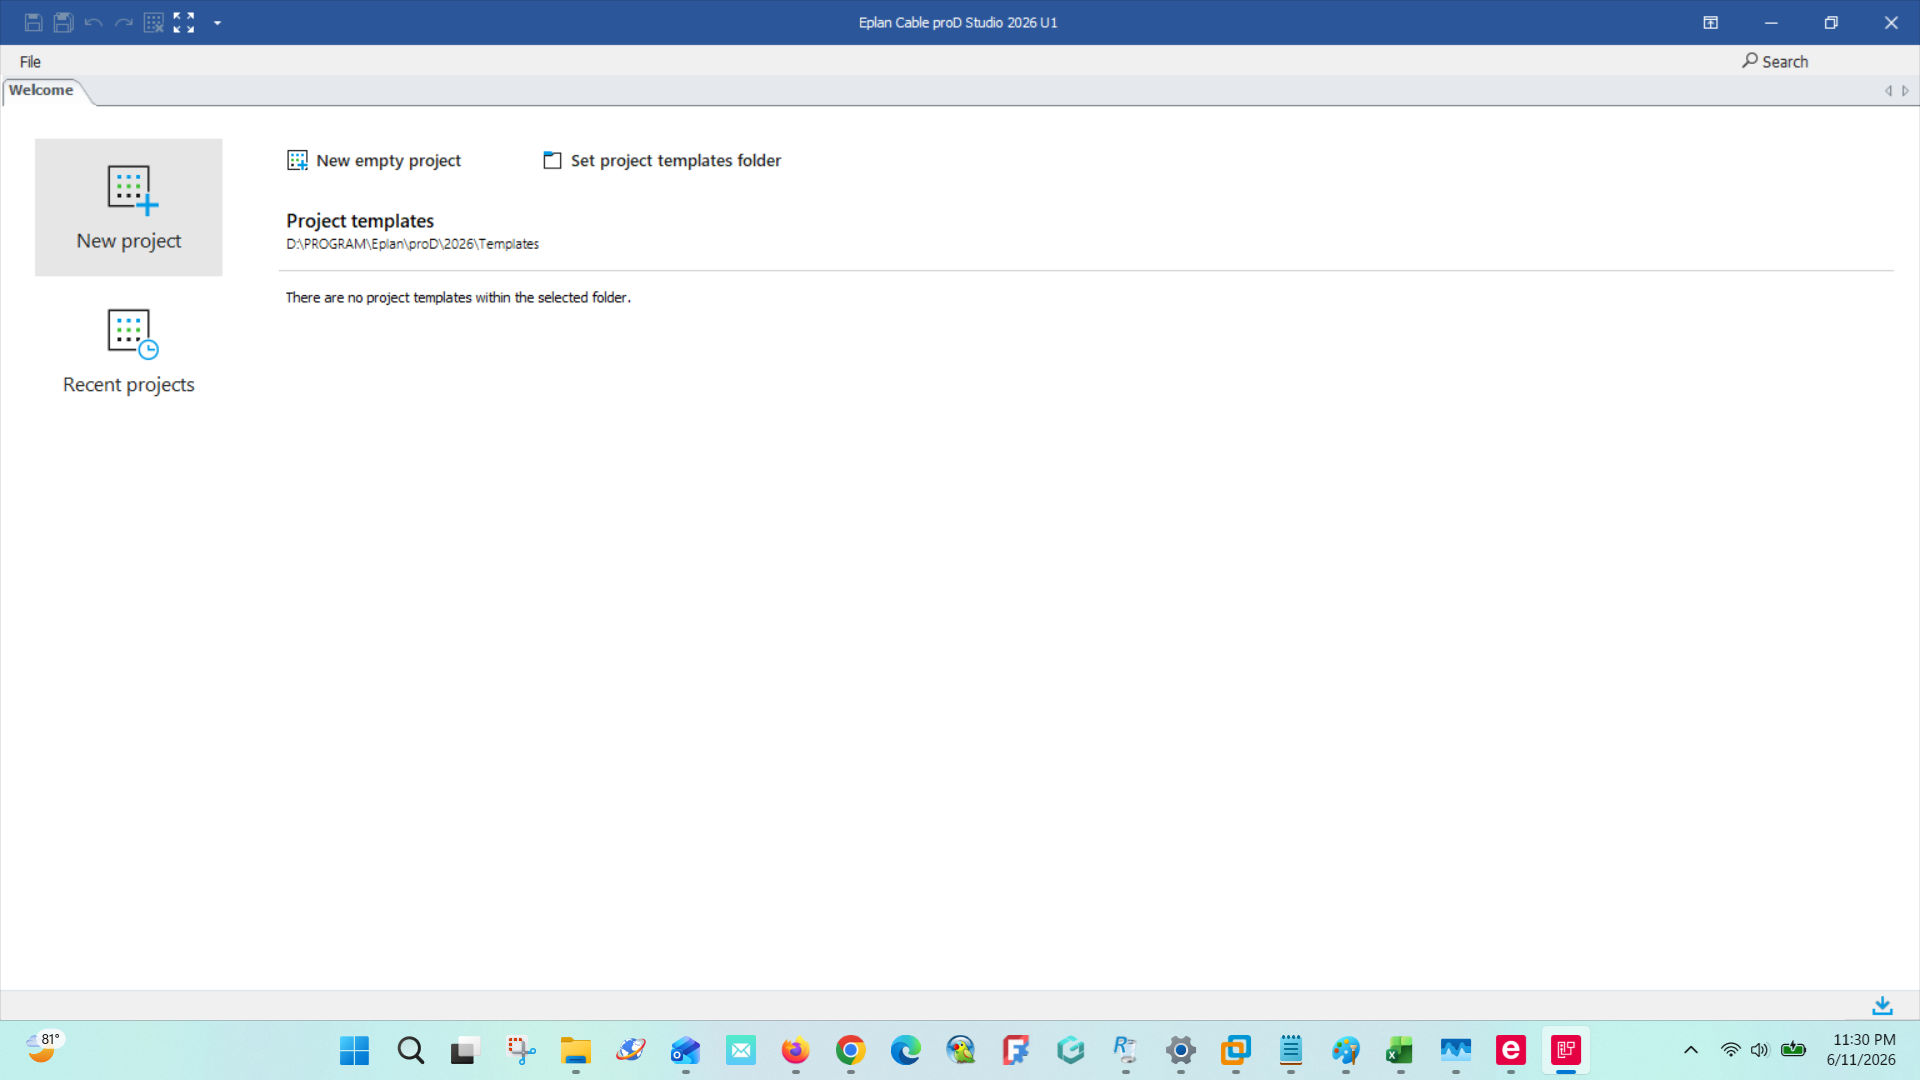Image resolution: width=1920 pixels, height=1080 pixels.
Task: Open the red Eplan 'e' taskbar icon
Action: [x=1510, y=1051]
